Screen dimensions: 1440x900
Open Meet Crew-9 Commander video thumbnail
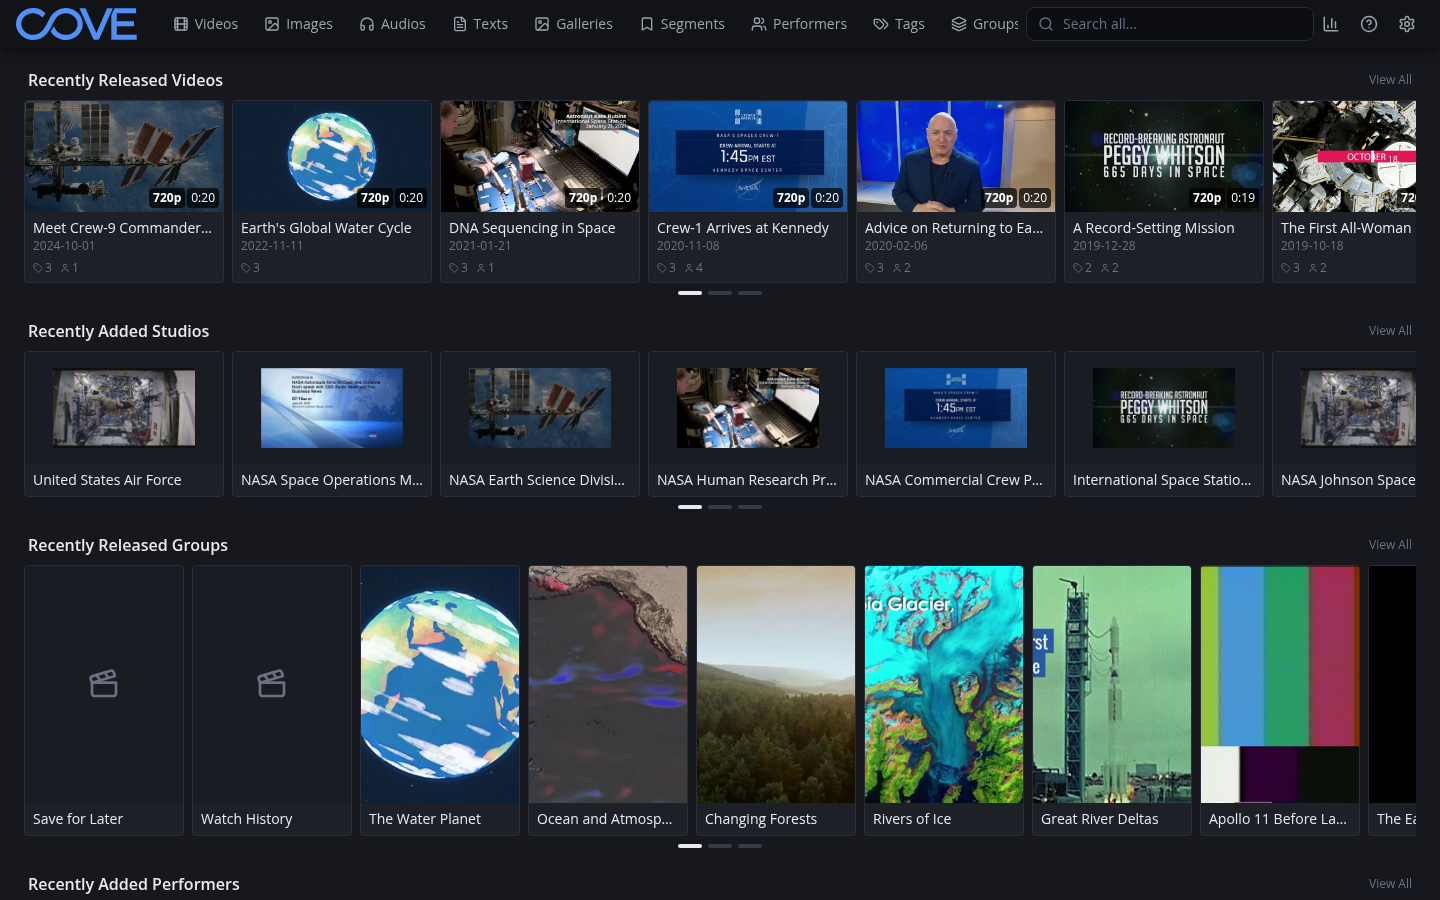pyautogui.click(x=124, y=156)
